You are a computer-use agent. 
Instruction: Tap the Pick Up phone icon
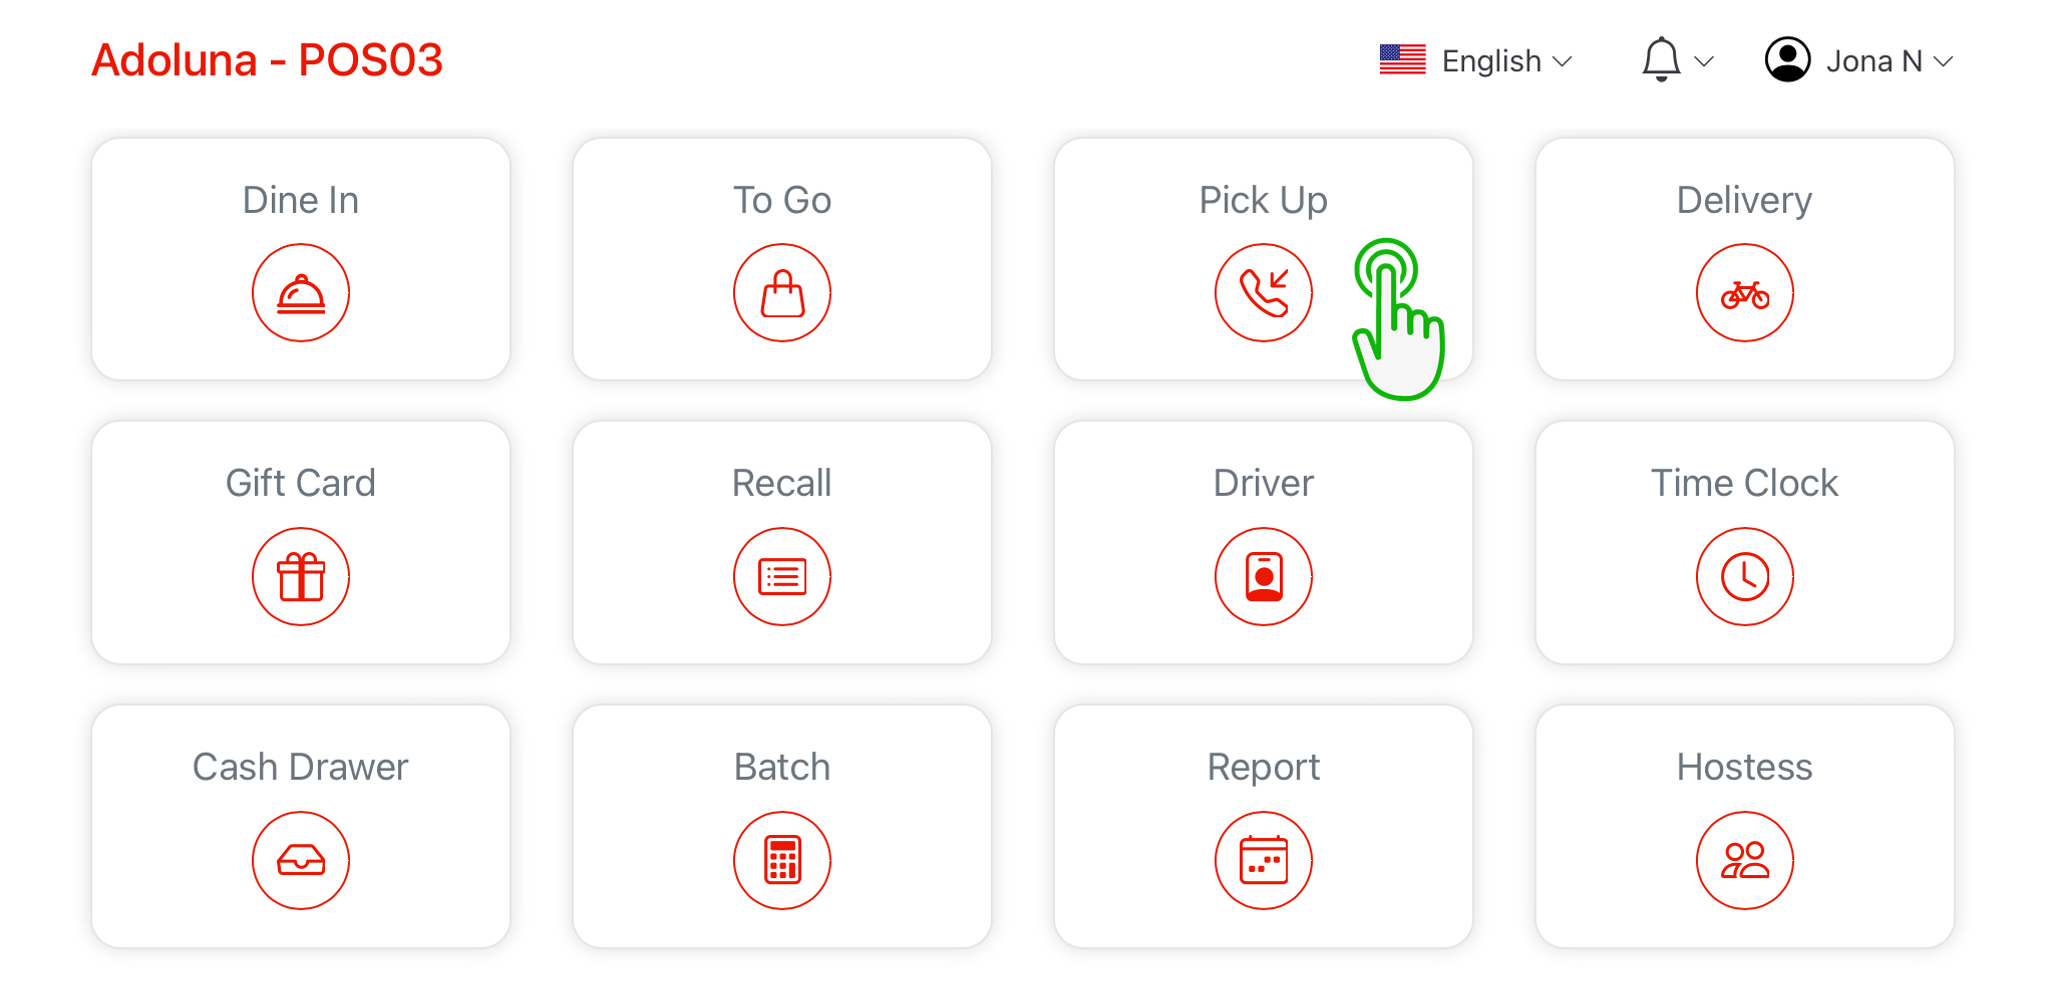tap(1263, 293)
